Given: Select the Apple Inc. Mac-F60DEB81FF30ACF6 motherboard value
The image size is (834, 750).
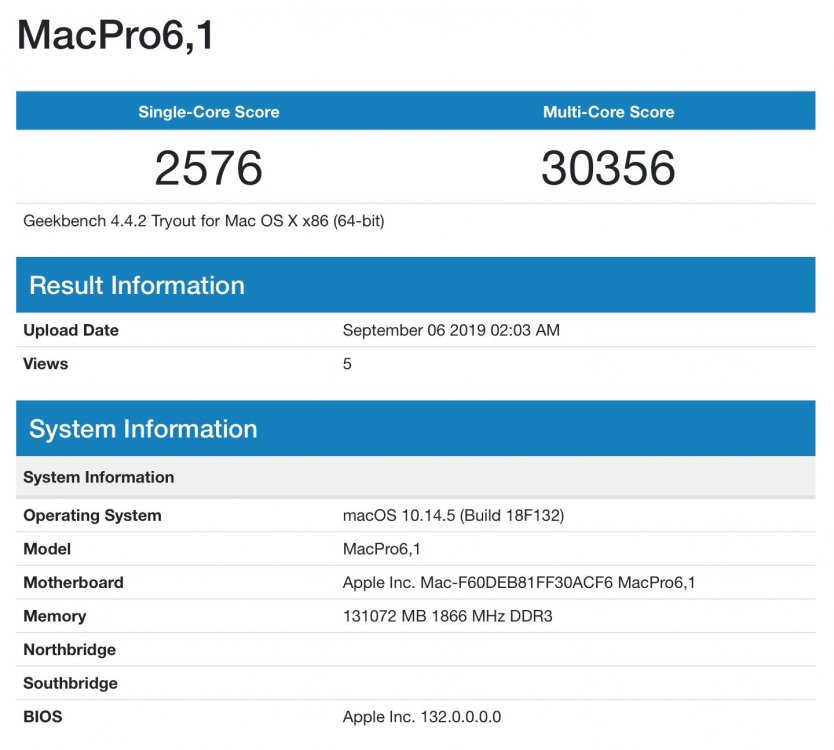Looking at the screenshot, I should [519, 582].
